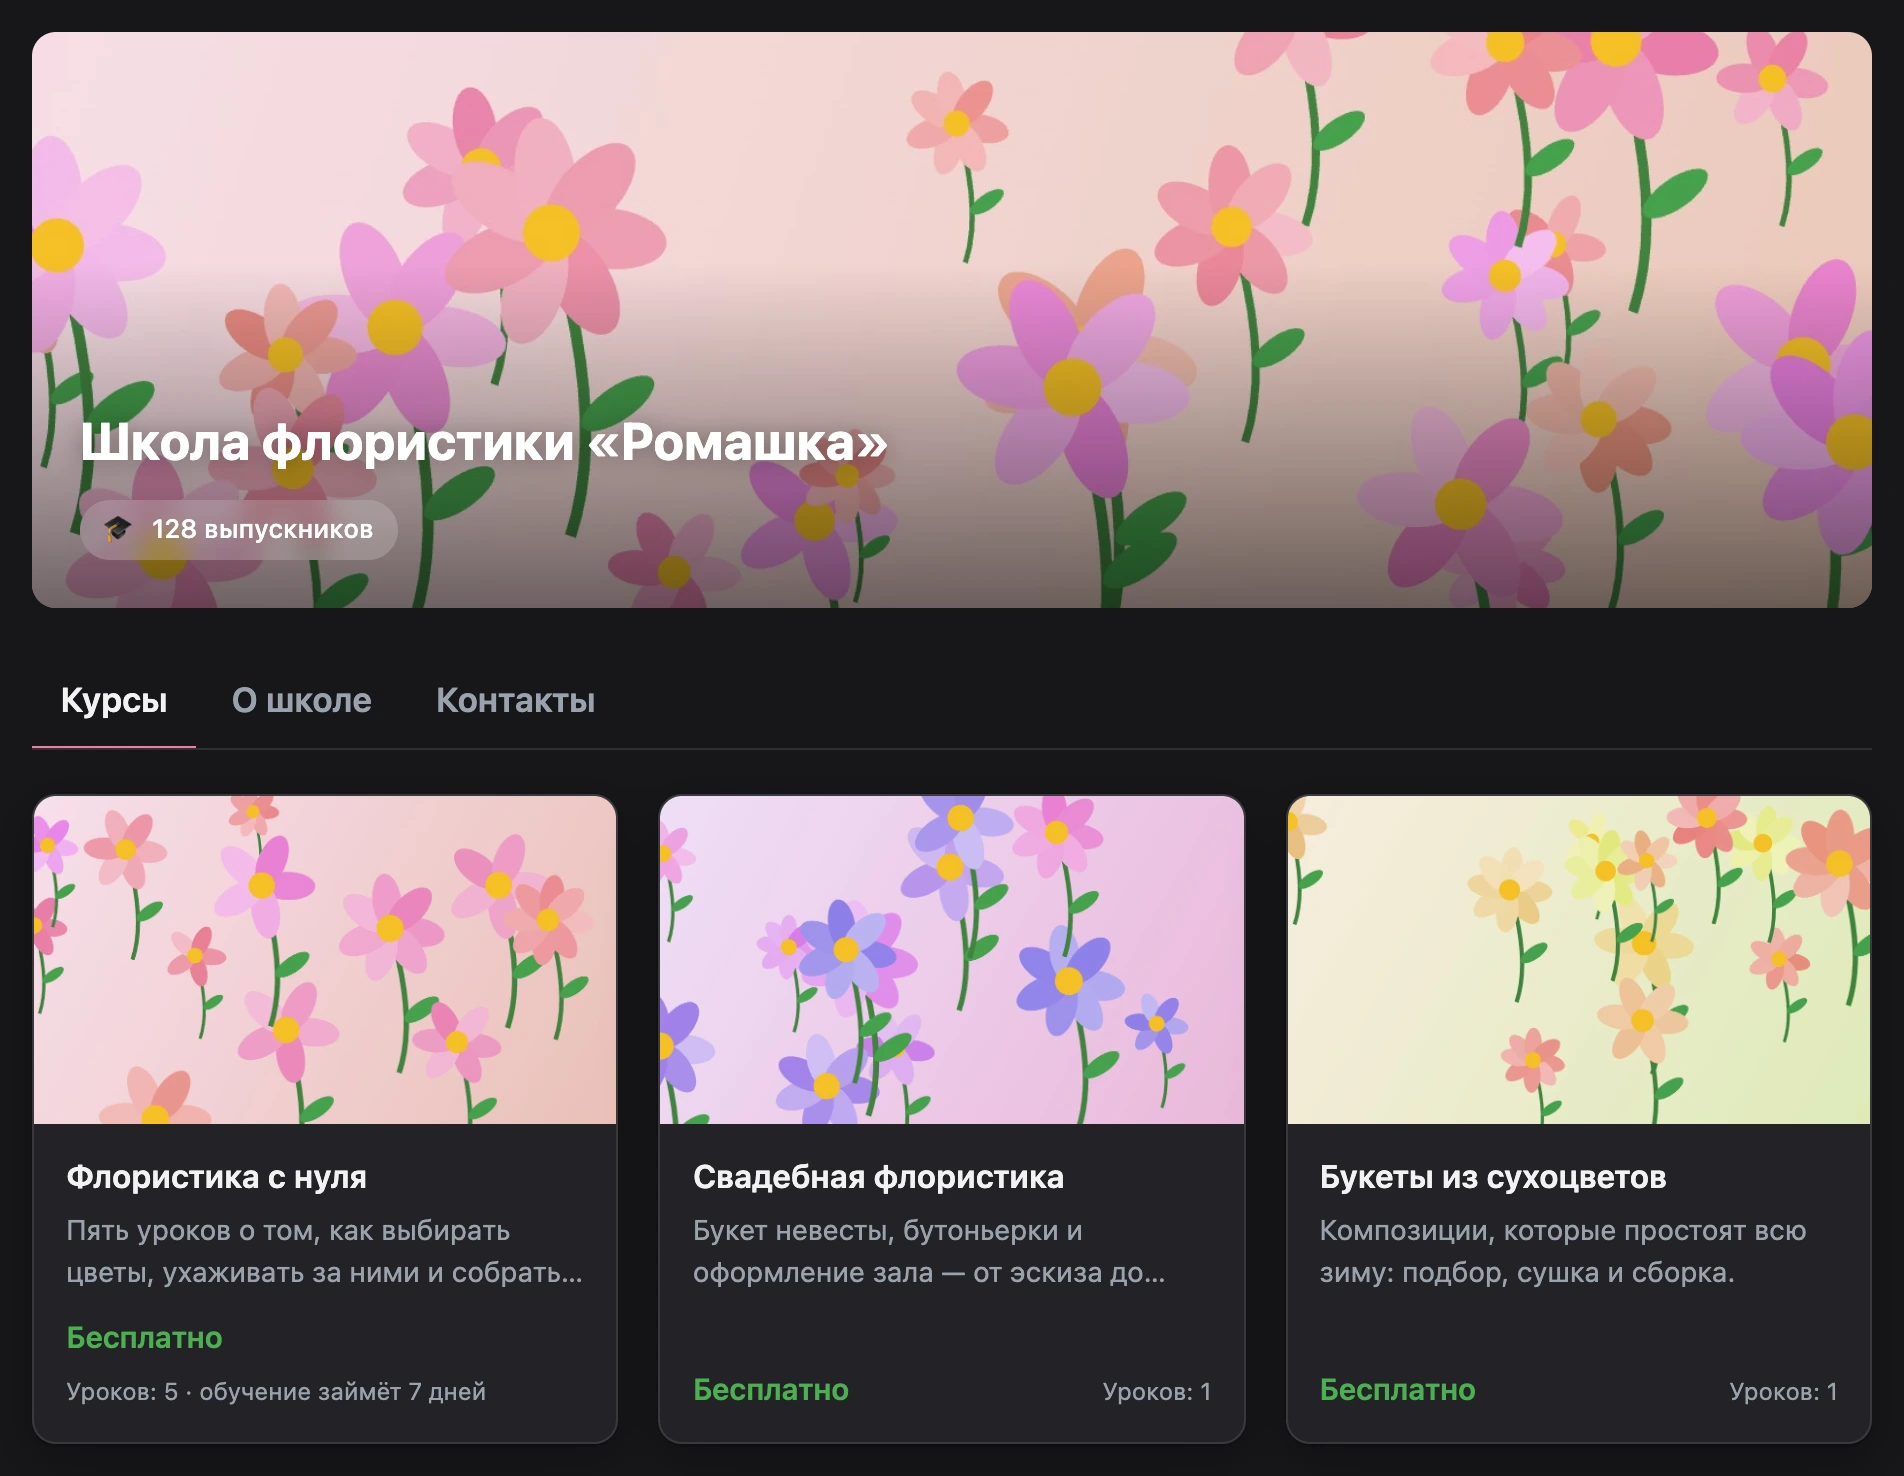Open the Флористика с нуля course title
The width and height of the screenshot is (1904, 1476).
pos(216,1177)
